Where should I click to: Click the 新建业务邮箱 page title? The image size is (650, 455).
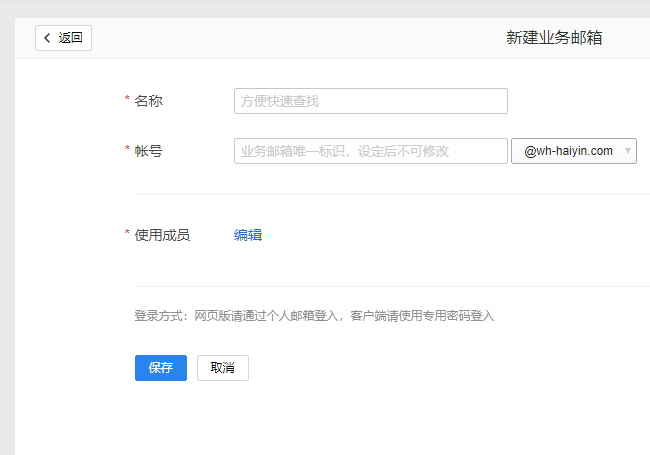pyautogui.click(x=554, y=38)
